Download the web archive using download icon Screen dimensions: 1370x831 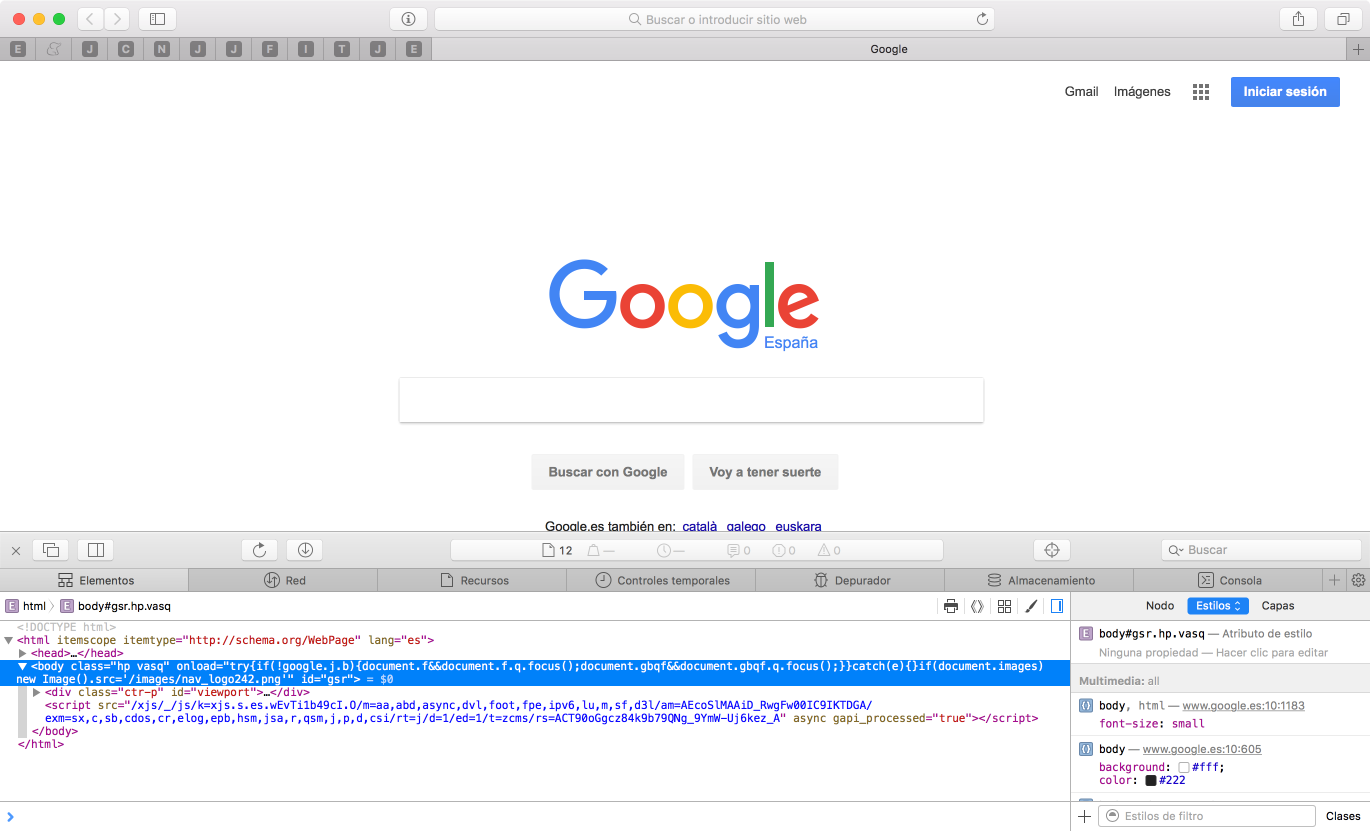(304, 549)
